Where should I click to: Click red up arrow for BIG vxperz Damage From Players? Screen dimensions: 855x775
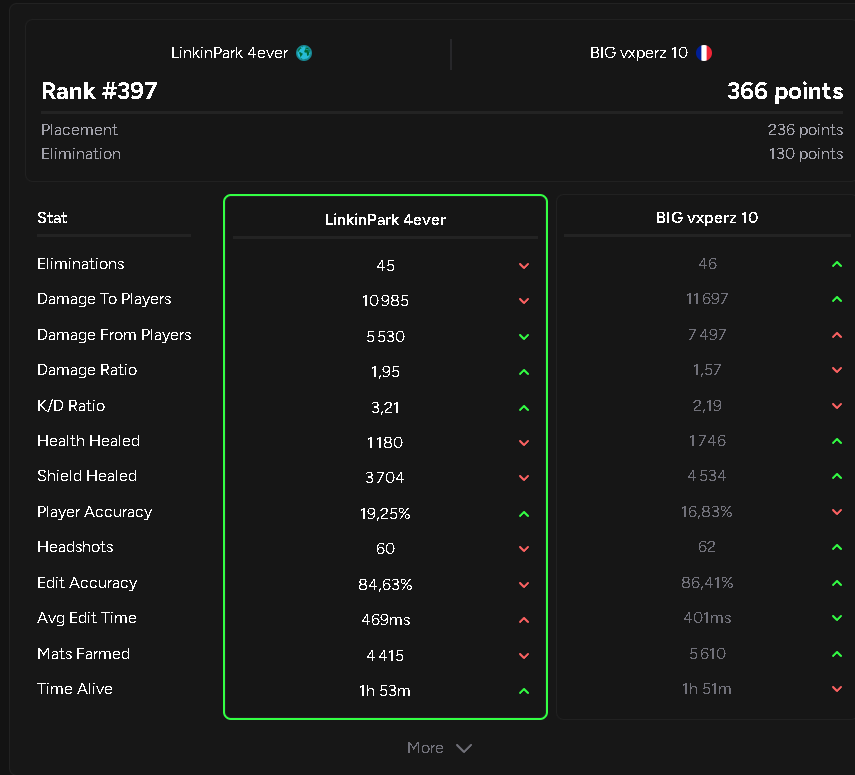click(837, 335)
